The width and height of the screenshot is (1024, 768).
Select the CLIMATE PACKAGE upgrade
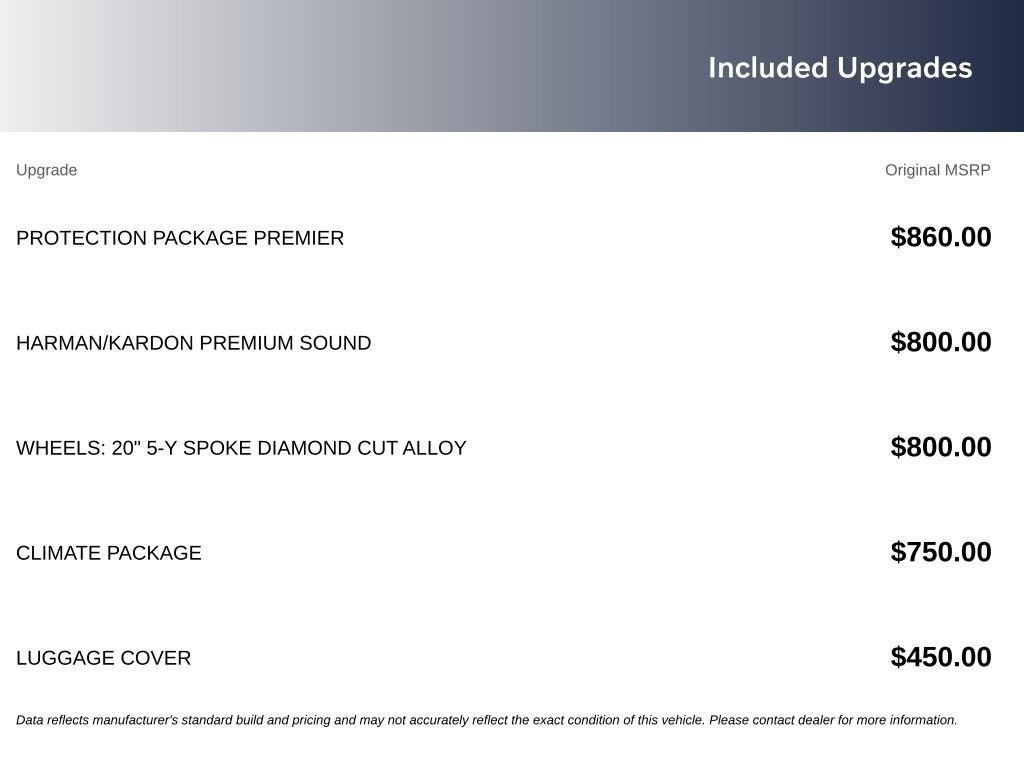point(108,553)
